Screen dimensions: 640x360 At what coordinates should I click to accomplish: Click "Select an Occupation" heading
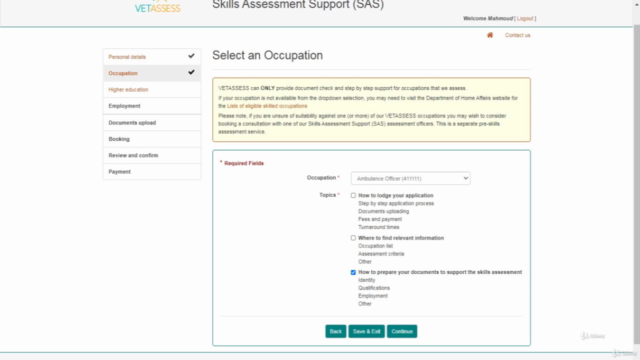(267, 55)
